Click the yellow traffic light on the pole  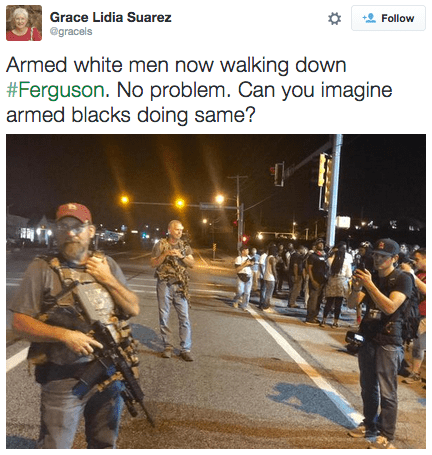322,170
